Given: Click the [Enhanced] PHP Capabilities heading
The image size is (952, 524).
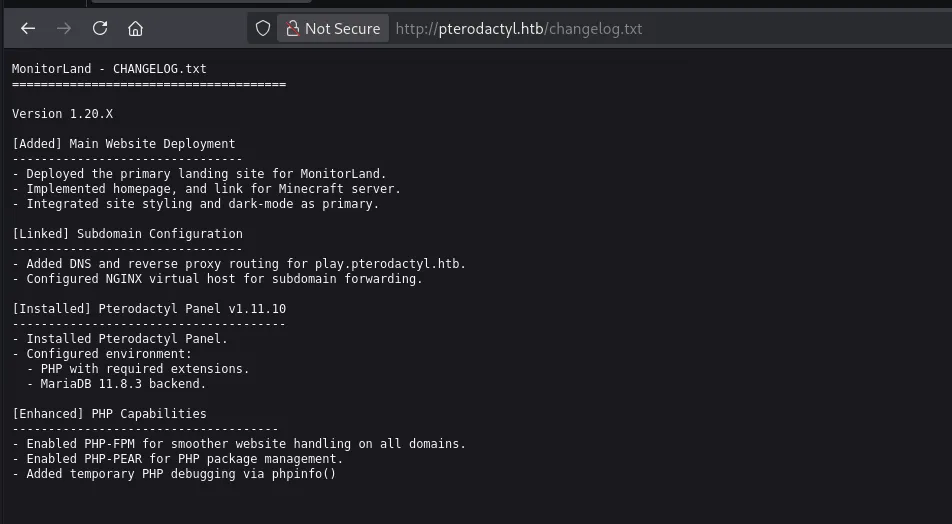Looking at the screenshot, I should tap(109, 413).
